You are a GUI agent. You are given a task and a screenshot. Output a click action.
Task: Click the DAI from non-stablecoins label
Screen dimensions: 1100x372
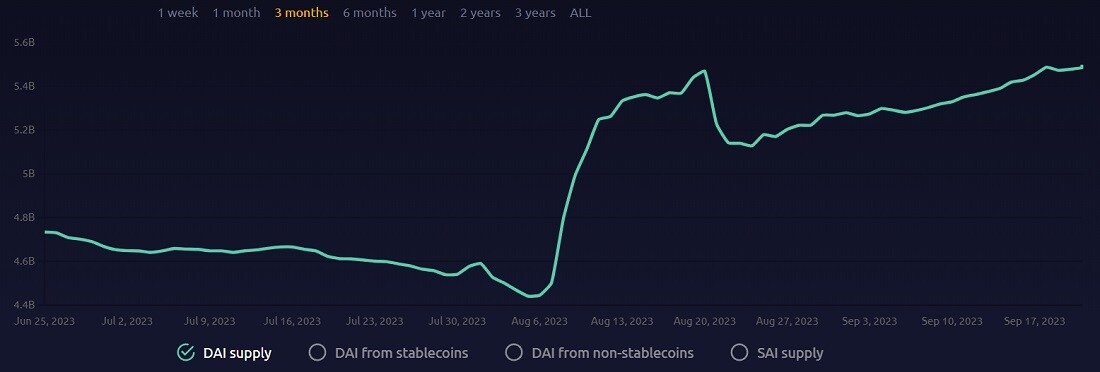point(613,353)
